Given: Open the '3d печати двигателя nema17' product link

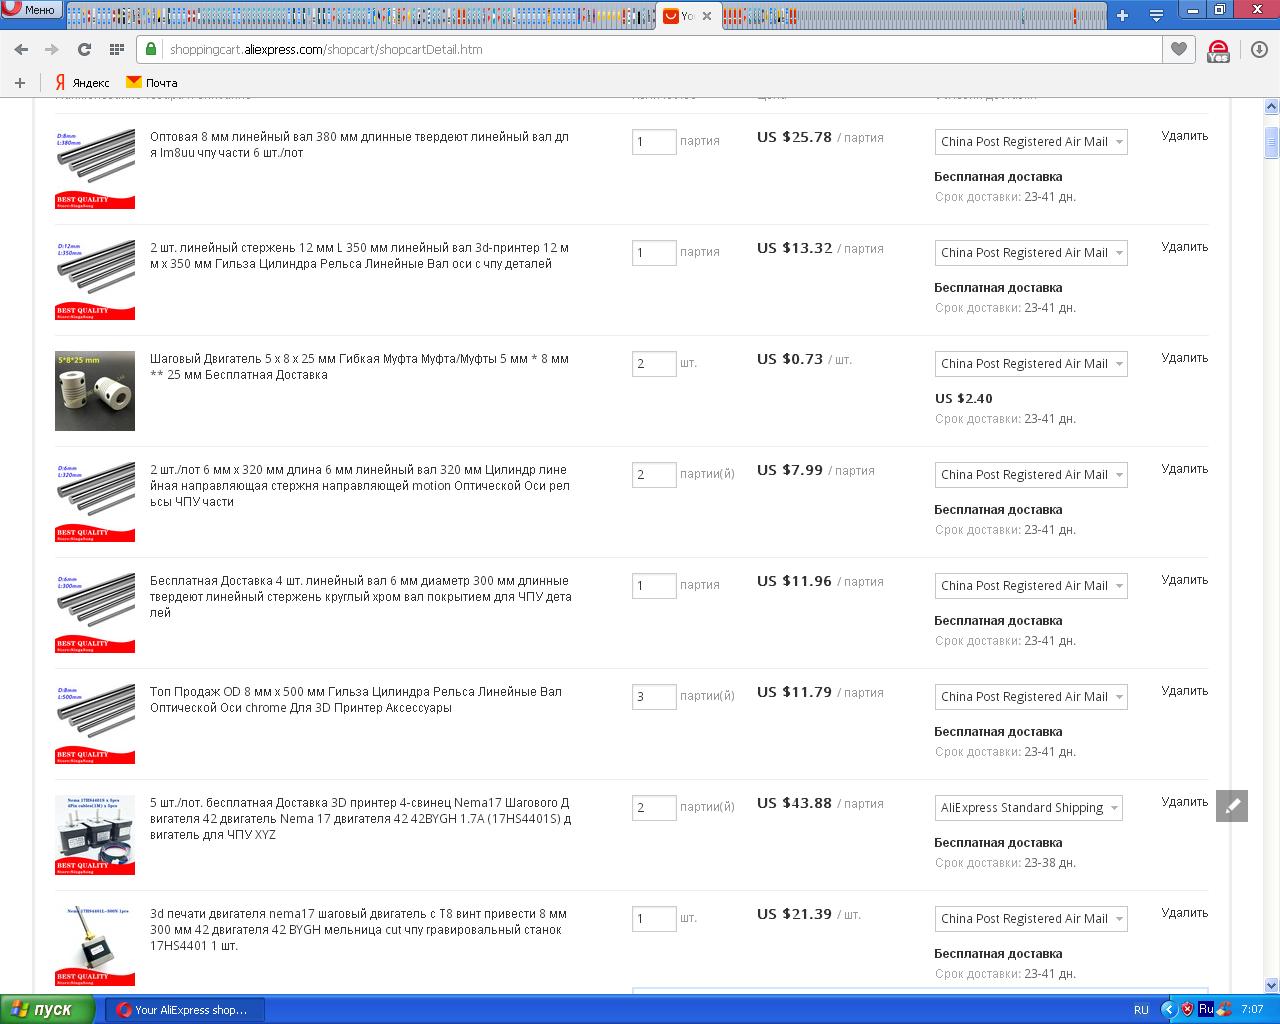Looking at the screenshot, I should coord(358,930).
